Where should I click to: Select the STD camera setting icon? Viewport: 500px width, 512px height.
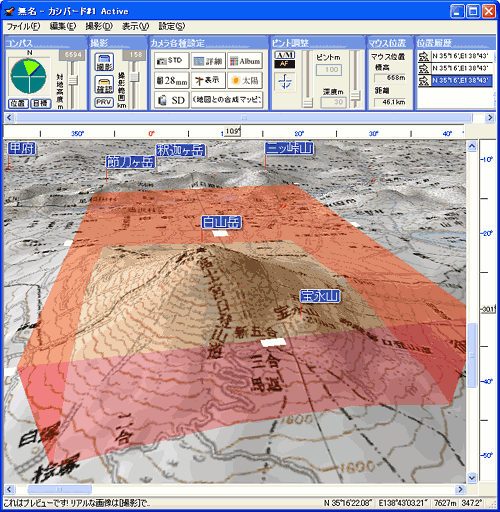[171, 61]
